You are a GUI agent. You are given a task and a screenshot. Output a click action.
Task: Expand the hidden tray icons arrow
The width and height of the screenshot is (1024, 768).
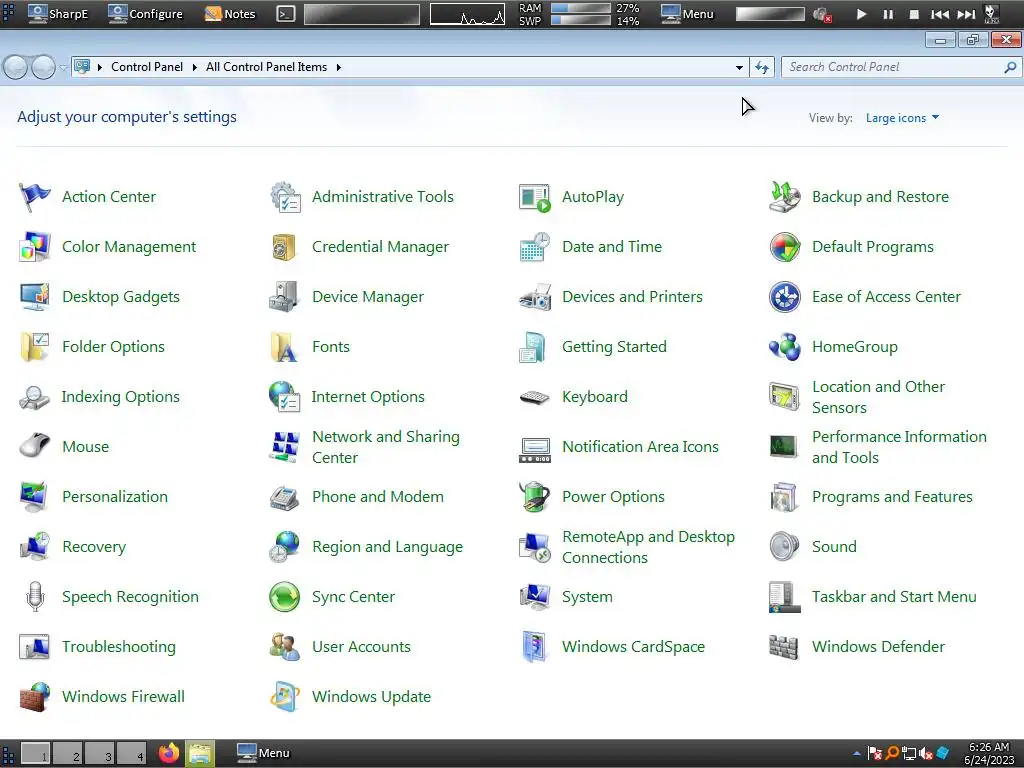(x=856, y=754)
